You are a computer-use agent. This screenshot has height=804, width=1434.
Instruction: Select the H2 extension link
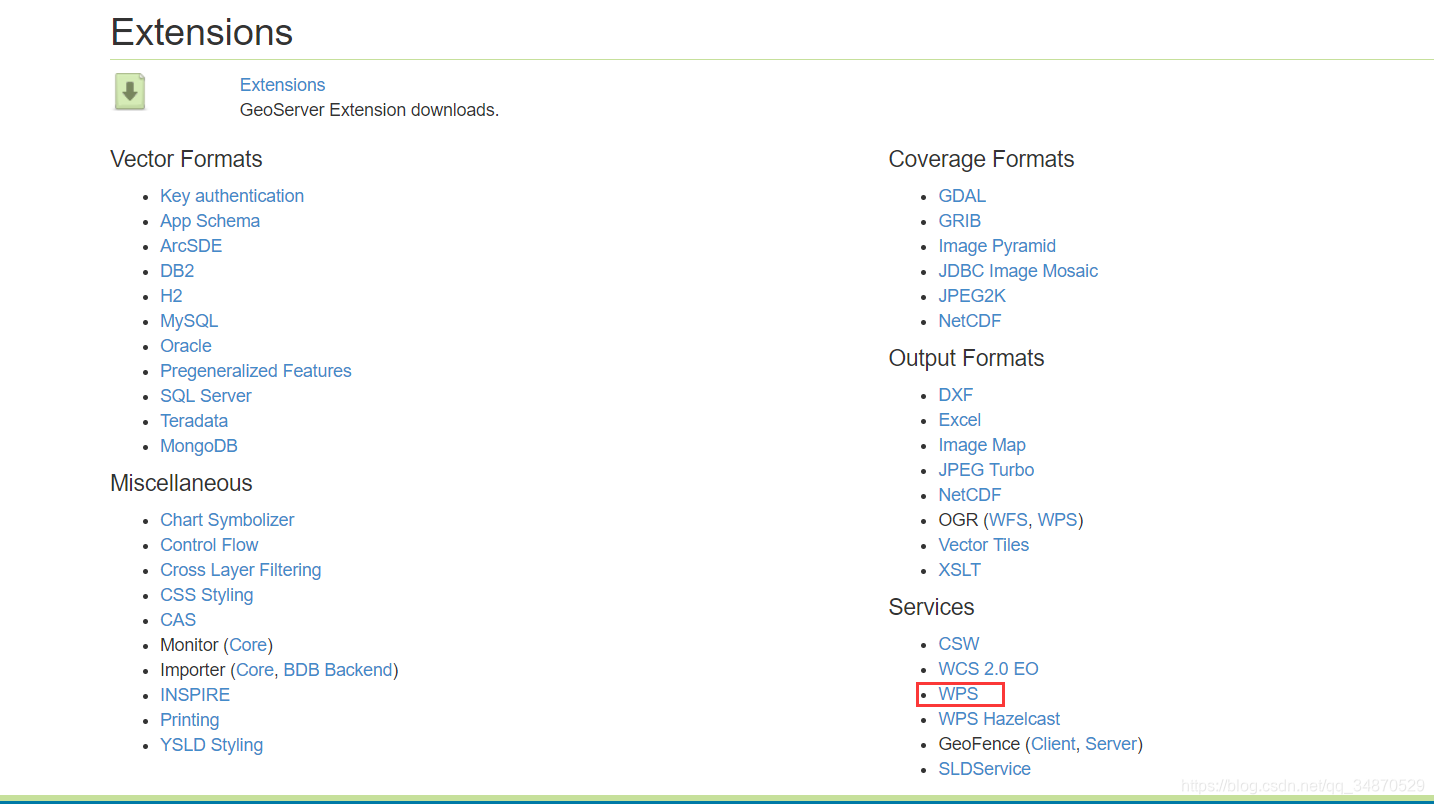(171, 296)
